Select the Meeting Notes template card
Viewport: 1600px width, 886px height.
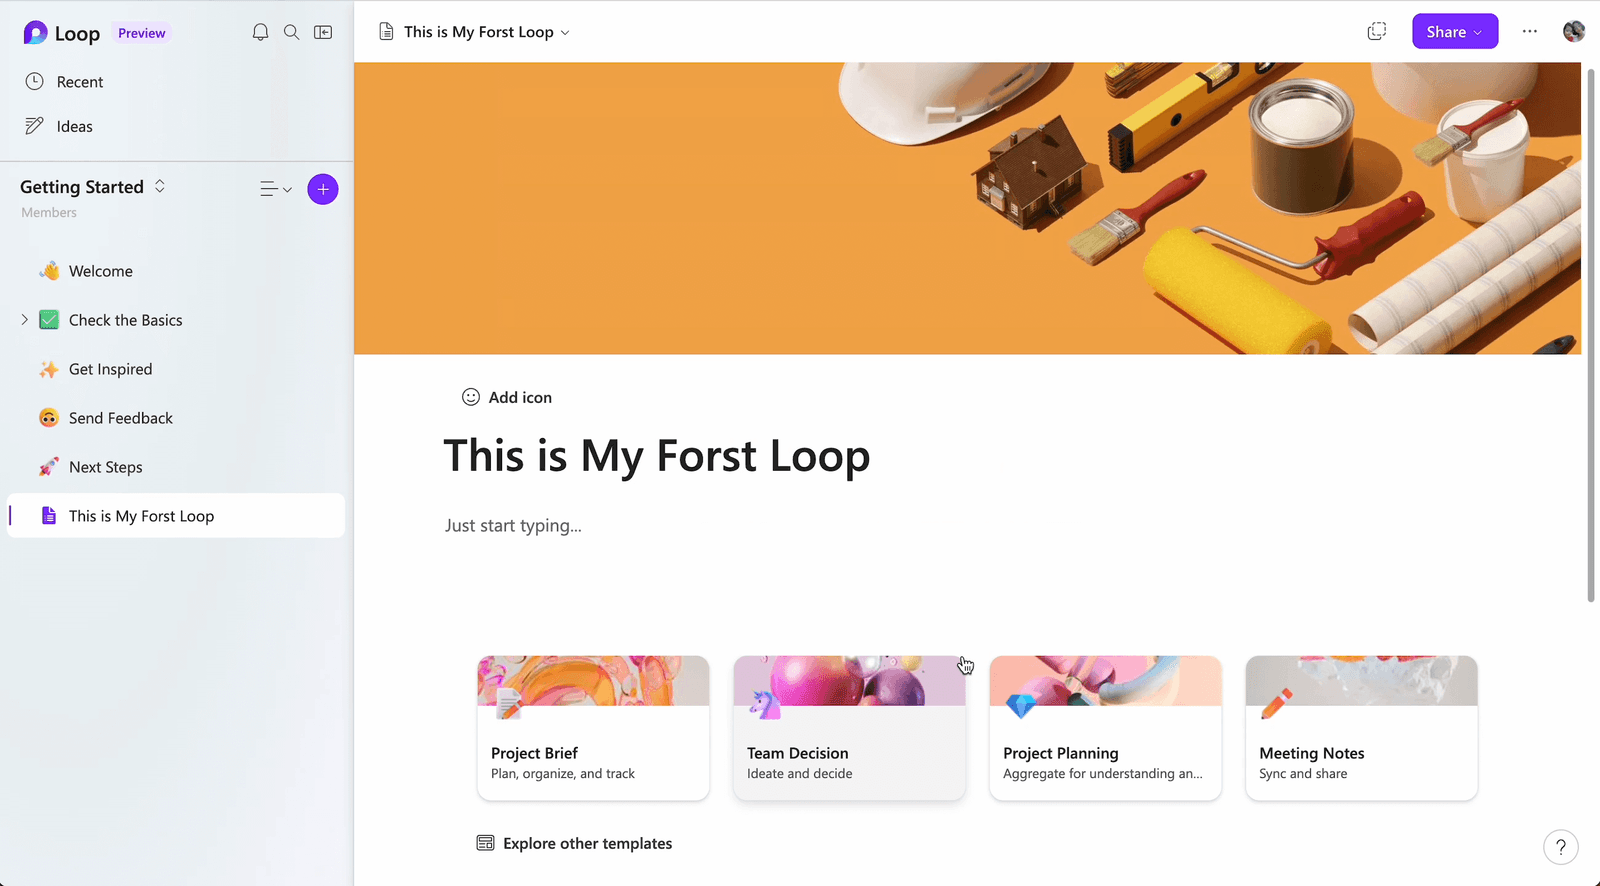(x=1361, y=728)
